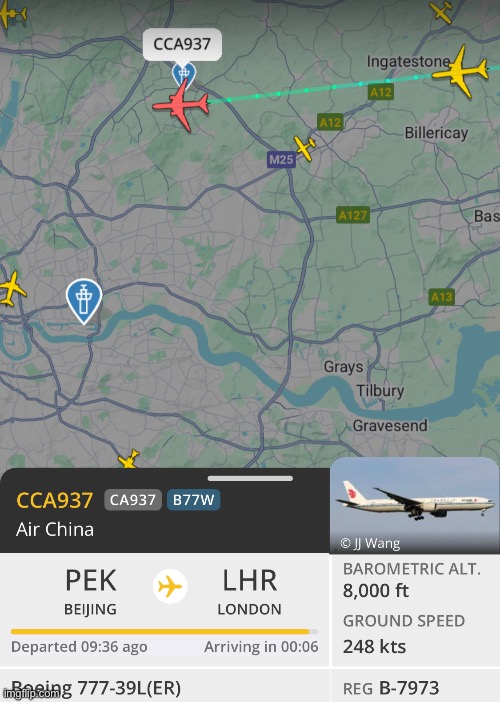500x702 pixels.
Task: Expand the flight panel using drag handle
Action: (x=250, y=478)
